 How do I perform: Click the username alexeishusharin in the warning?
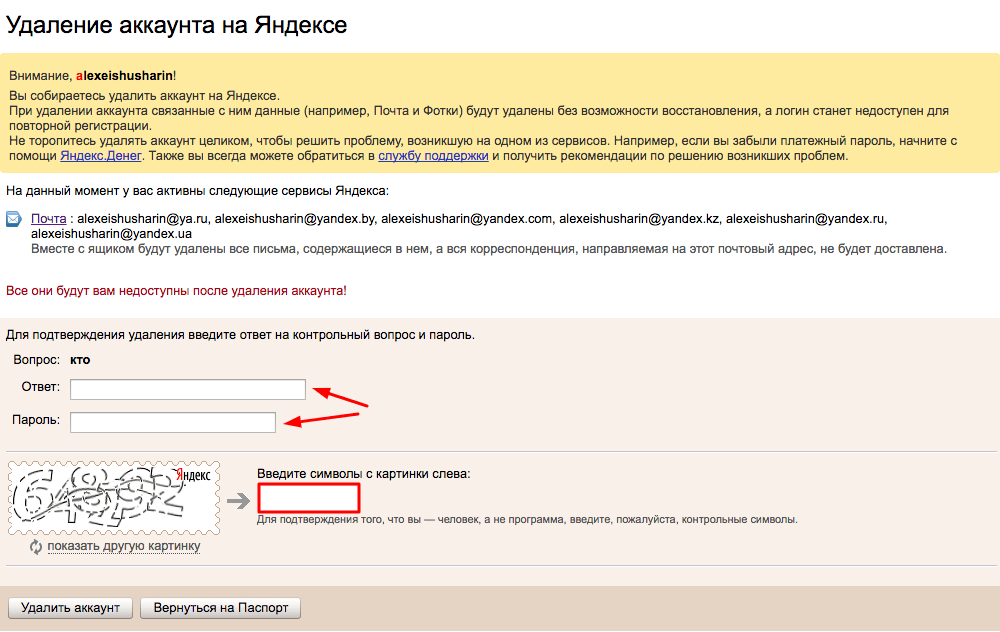click(124, 76)
